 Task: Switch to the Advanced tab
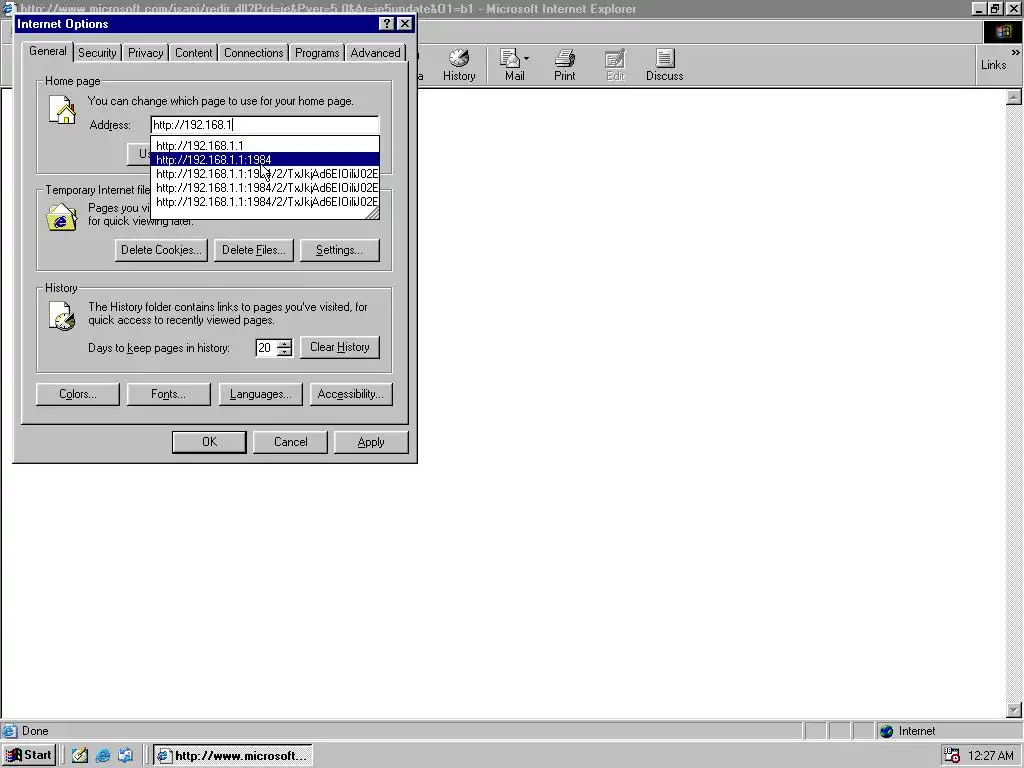point(375,53)
